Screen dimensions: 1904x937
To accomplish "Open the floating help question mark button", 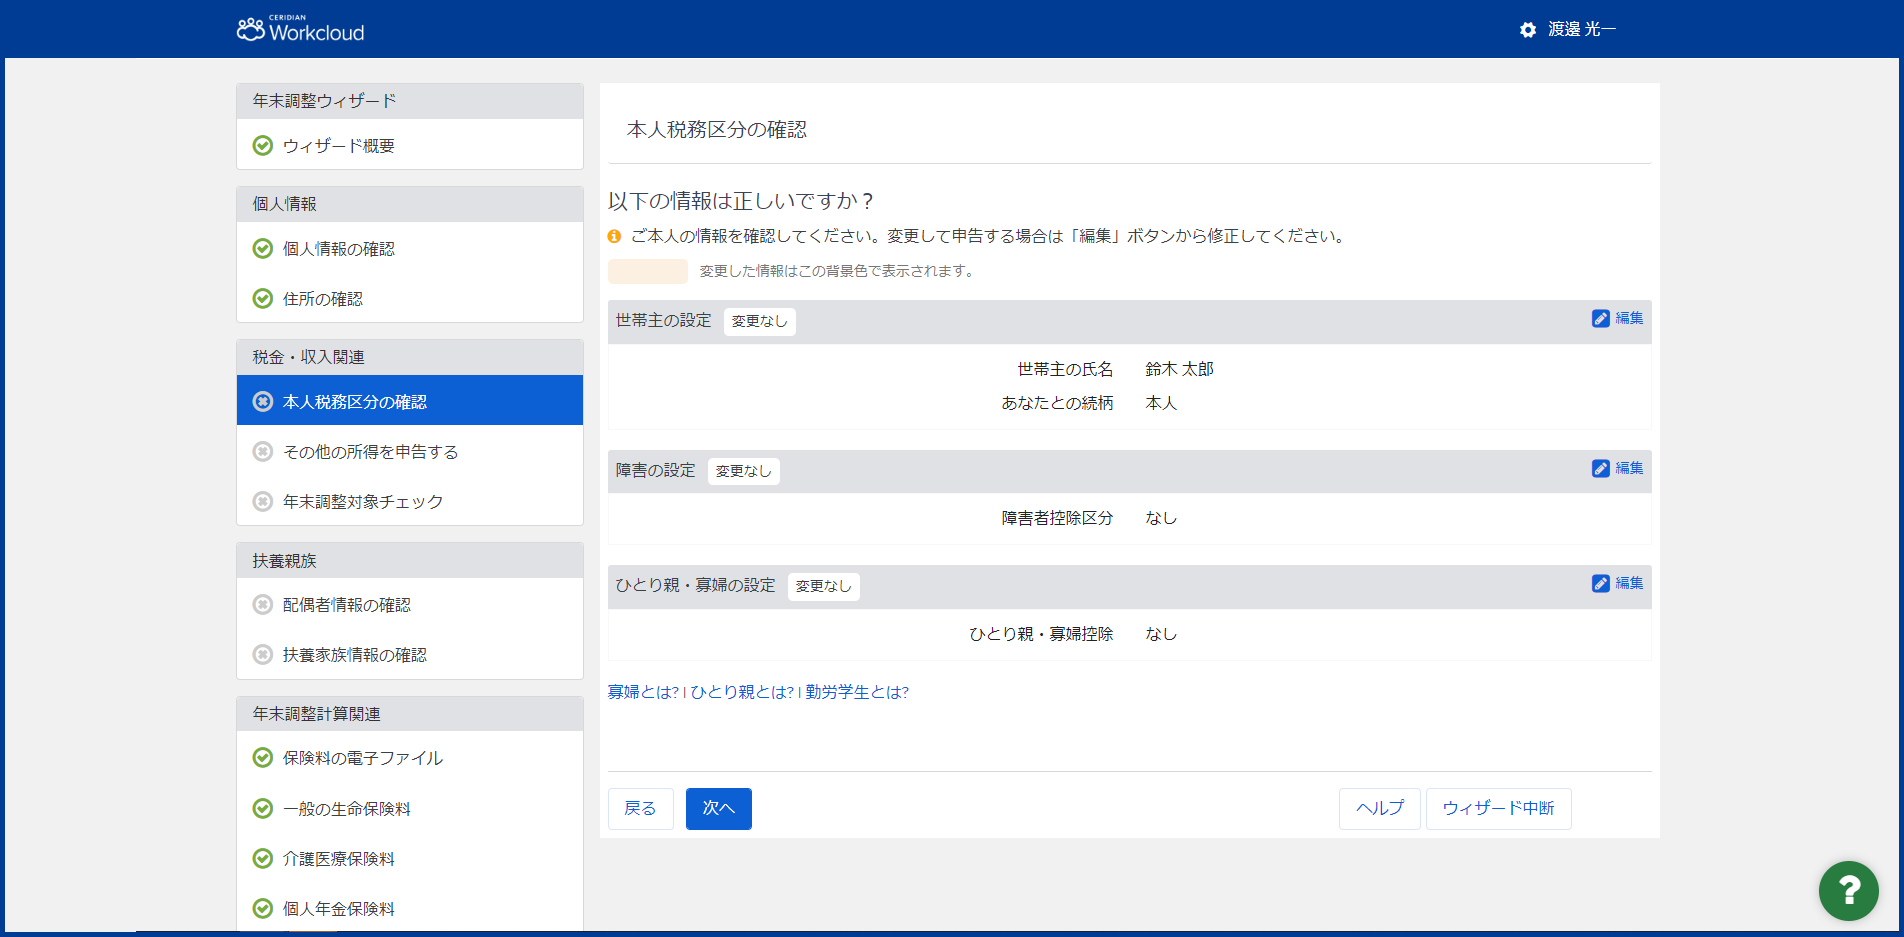I will tap(1849, 891).
